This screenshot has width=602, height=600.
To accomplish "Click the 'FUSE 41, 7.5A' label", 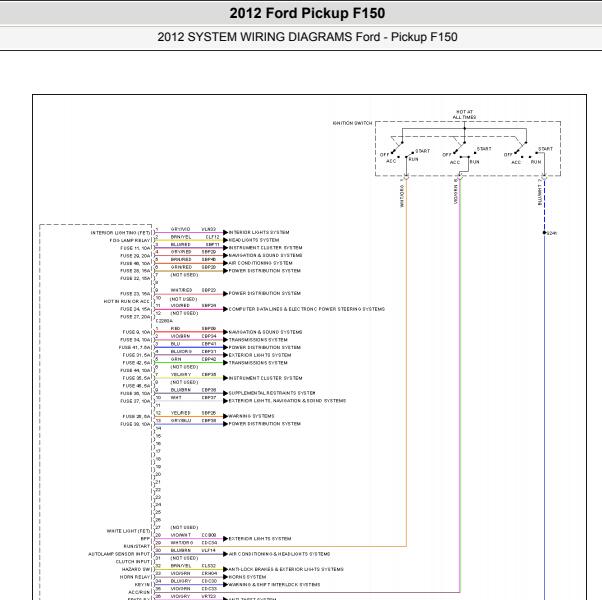I will tap(134, 347).
